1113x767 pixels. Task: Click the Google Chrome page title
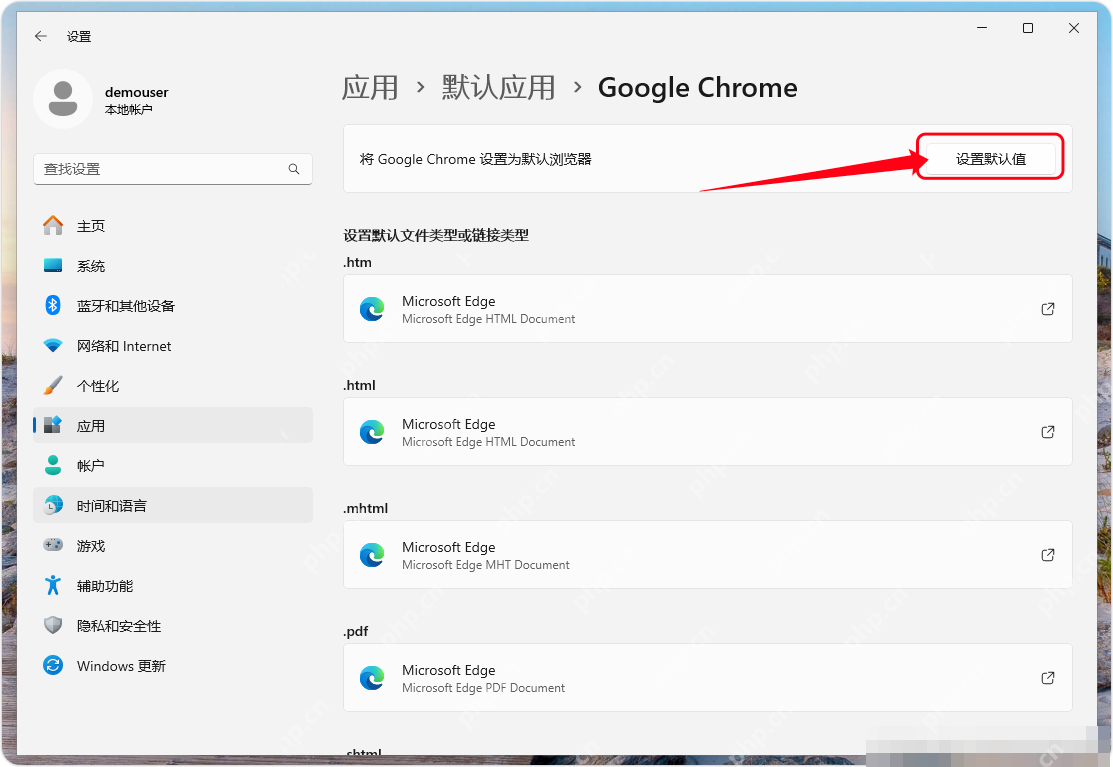[697, 87]
